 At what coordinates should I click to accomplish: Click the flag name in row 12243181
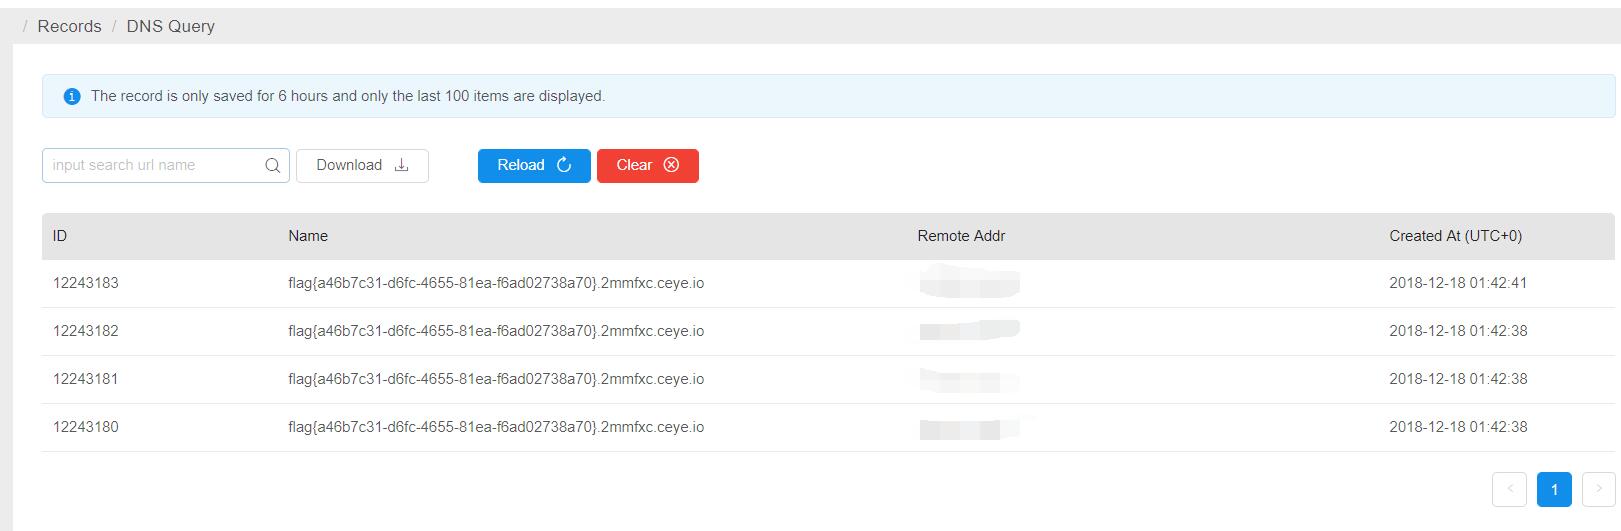[496, 379]
